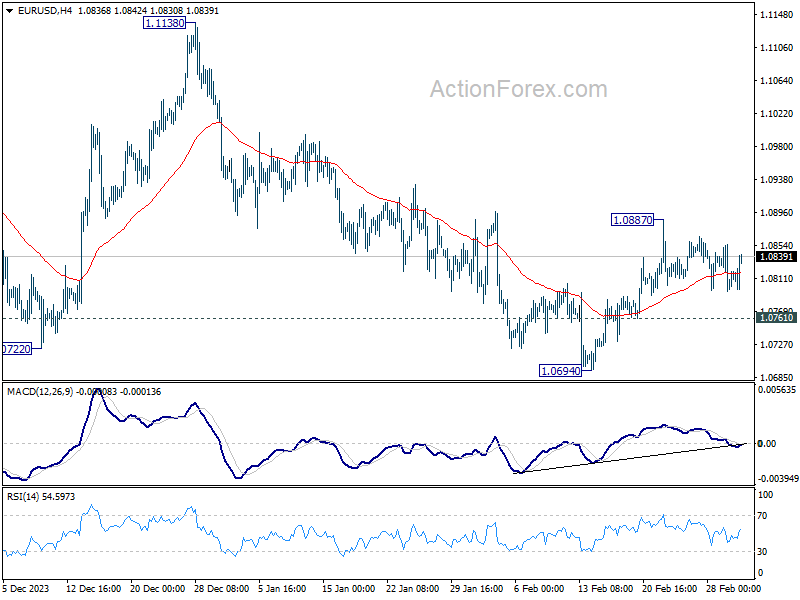Screen dimensions: 800x600
Task: Click the 1.08110 price axis value
Action: coord(777,279)
